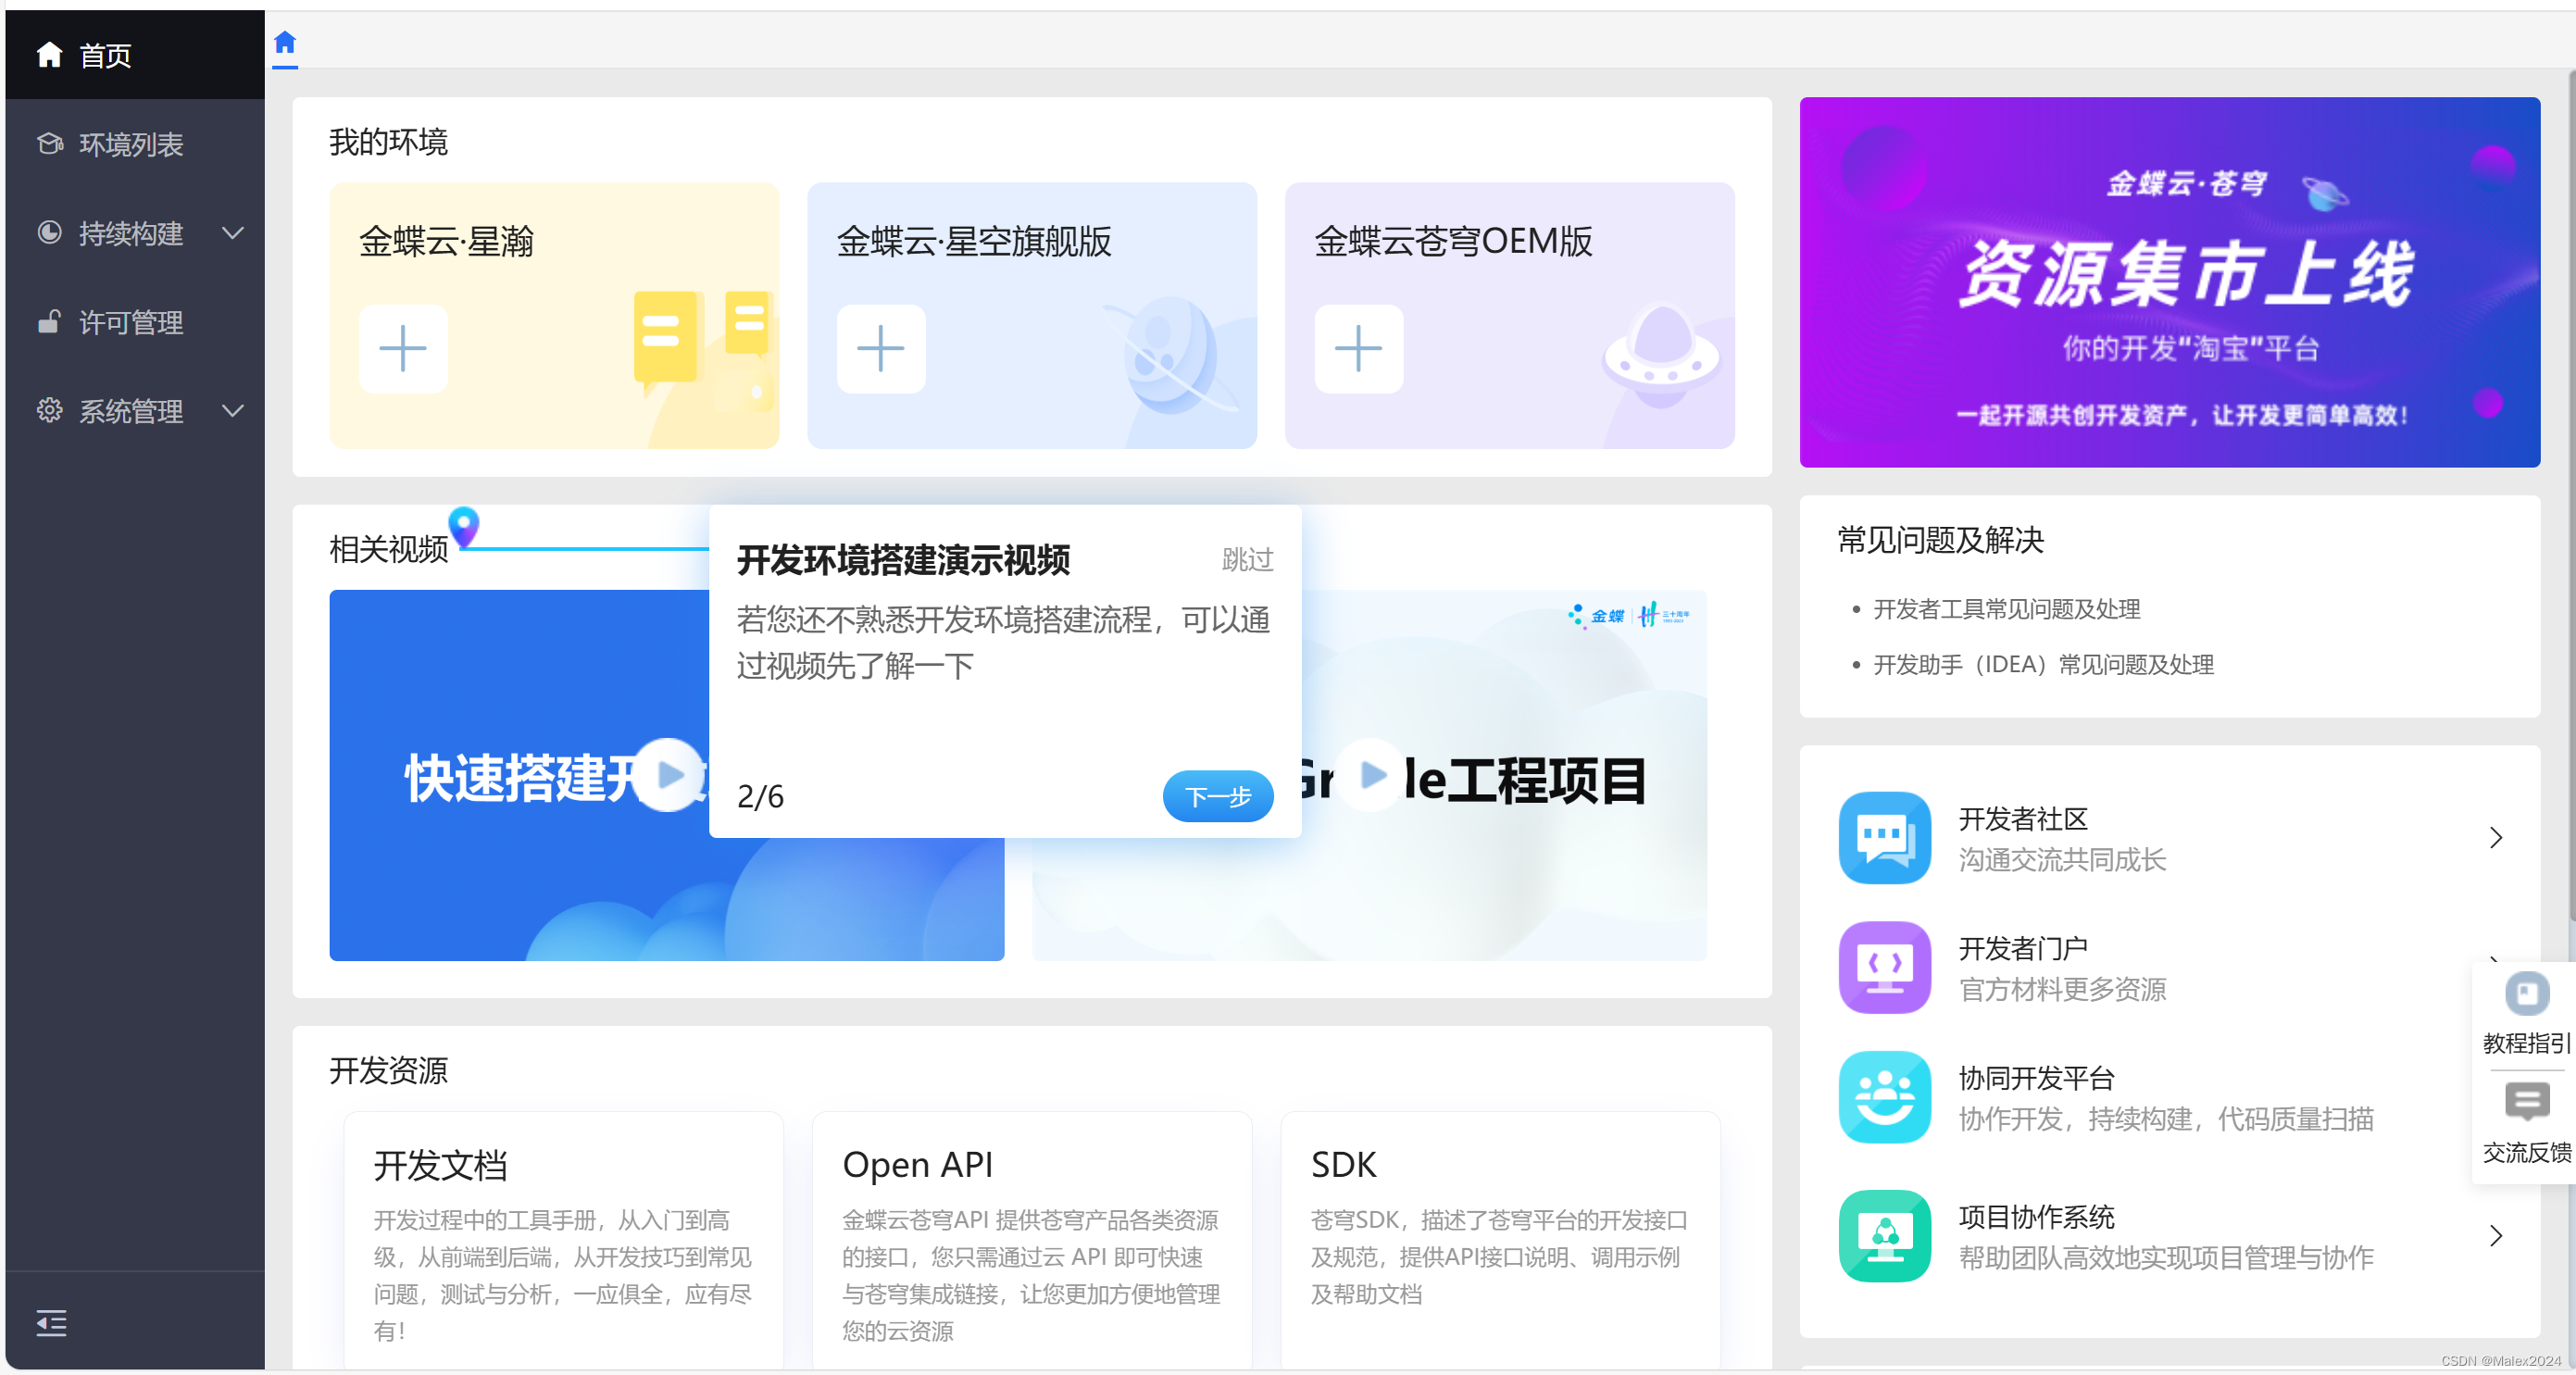Expand the 持续构建 menu chevron

[x=233, y=233]
